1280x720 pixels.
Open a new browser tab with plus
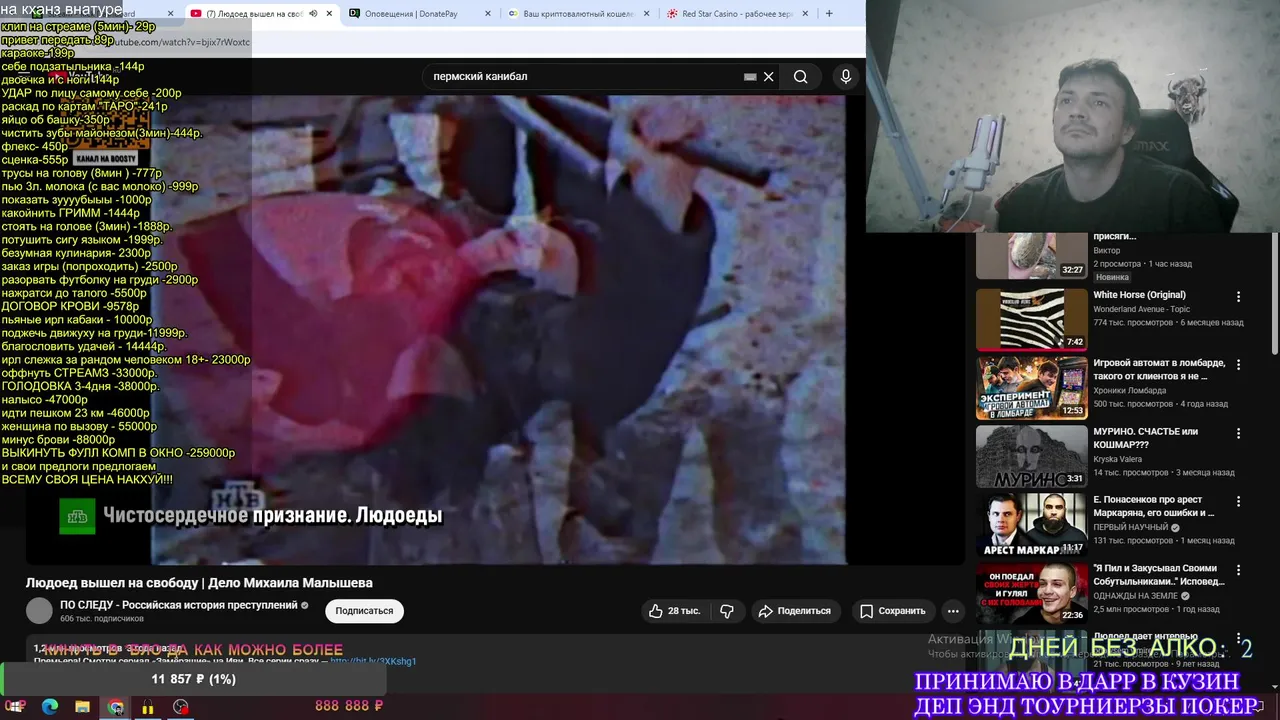tap(828, 14)
